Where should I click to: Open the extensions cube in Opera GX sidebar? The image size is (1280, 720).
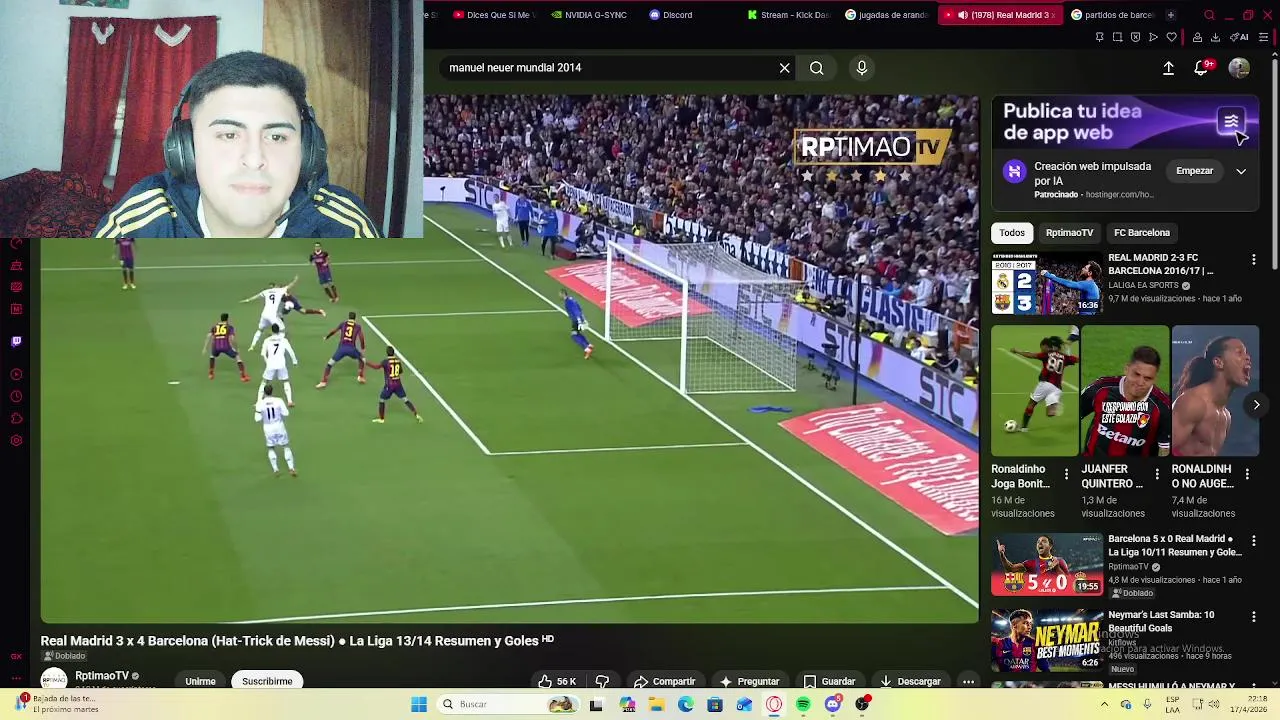16,418
